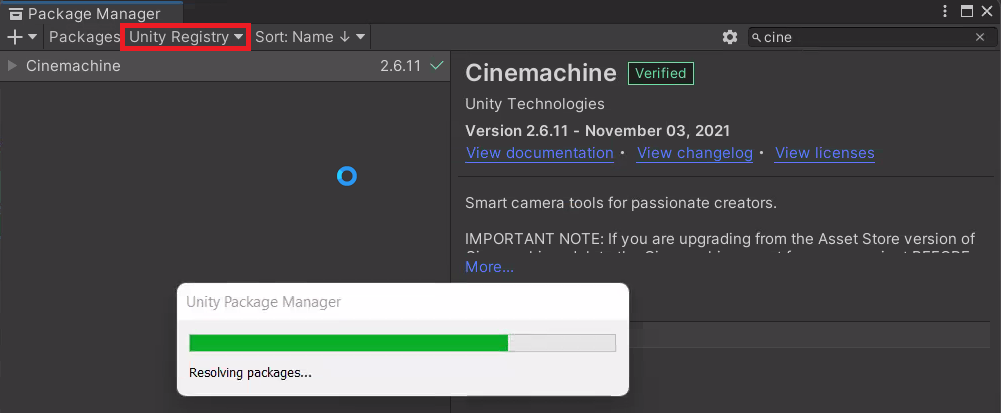Clear the search field with the X icon
Screen dimensions: 1001x413
point(980,37)
